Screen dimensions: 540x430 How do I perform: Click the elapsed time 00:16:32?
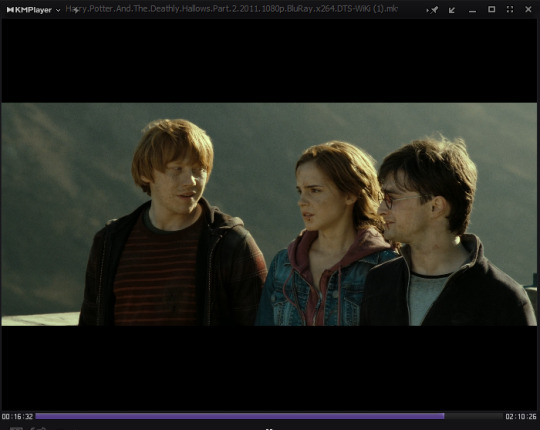tap(17, 417)
